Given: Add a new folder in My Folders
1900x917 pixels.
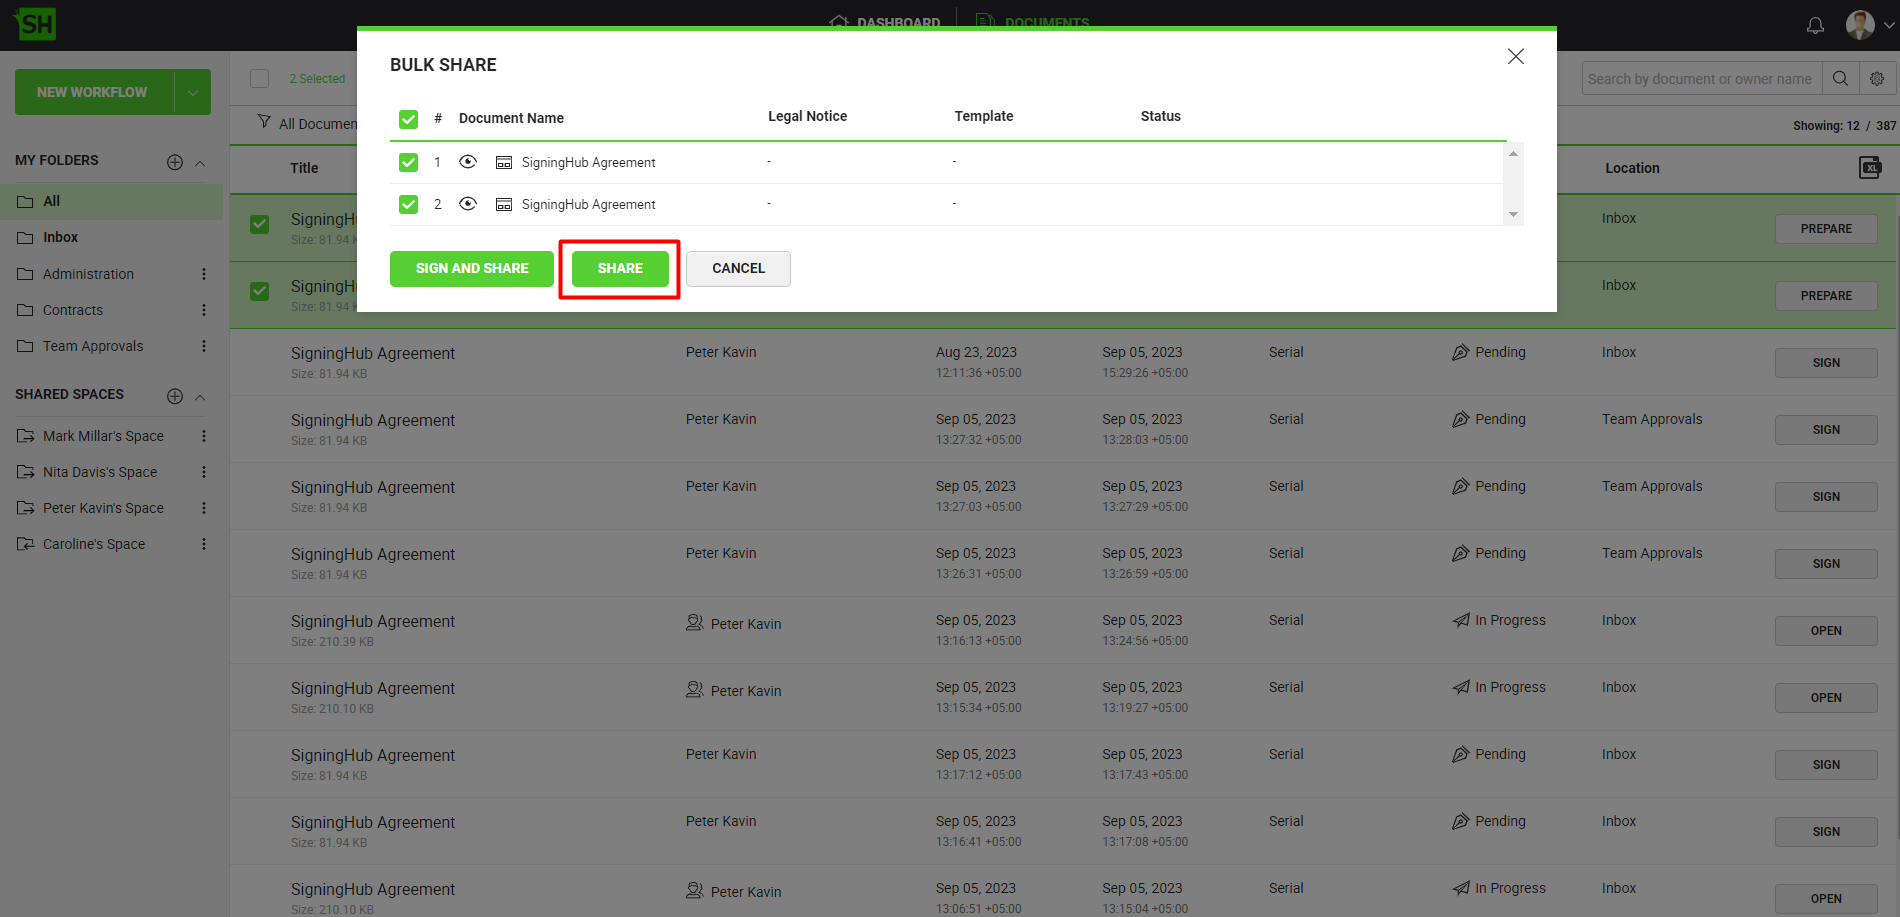Looking at the screenshot, I should tap(175, 162).
